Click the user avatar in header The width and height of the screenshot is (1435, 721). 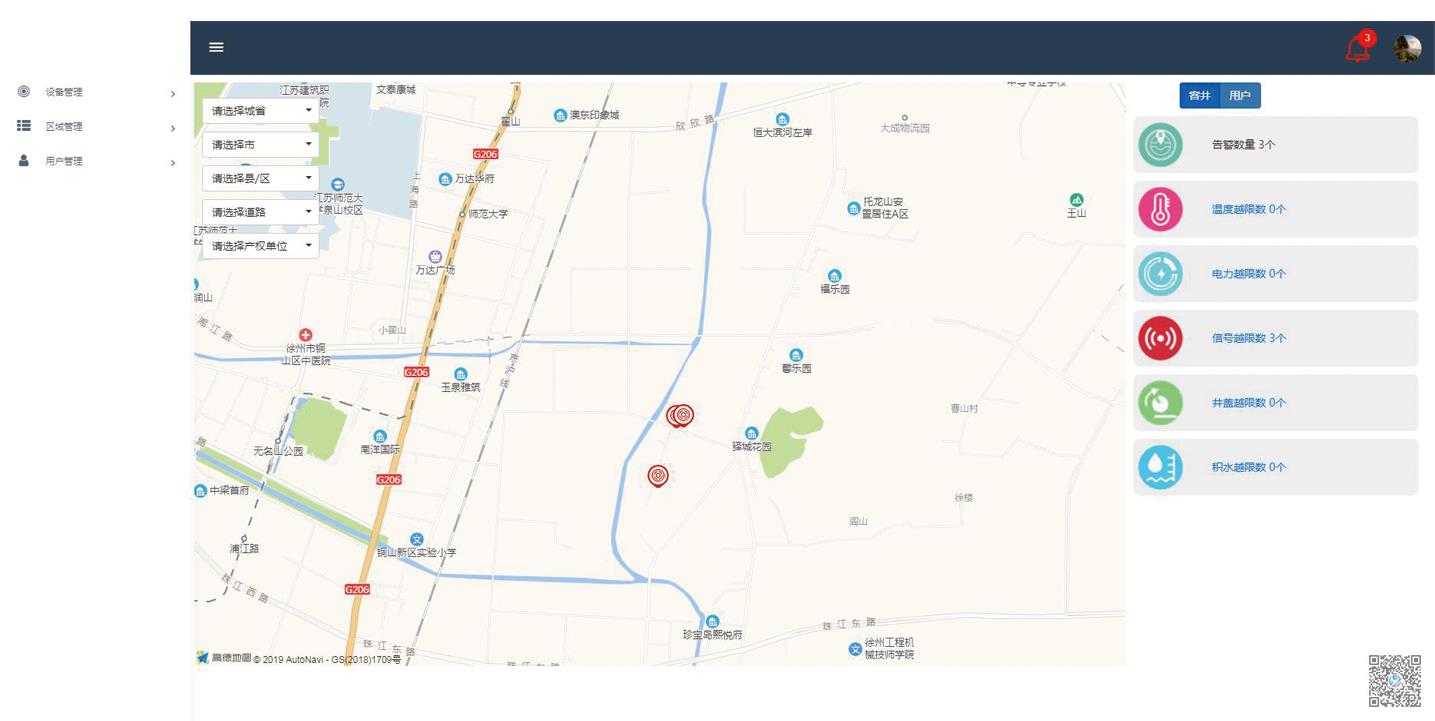(1407, 48)
